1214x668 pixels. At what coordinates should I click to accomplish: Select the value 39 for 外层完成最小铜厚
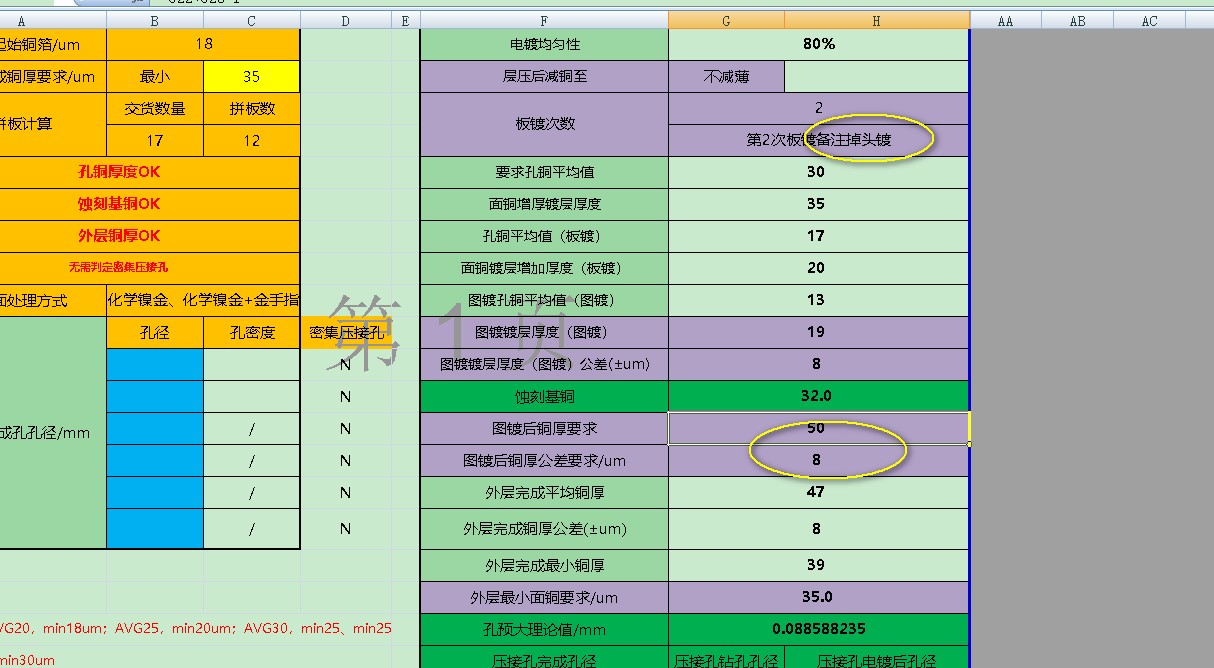[x=819, y=566]
